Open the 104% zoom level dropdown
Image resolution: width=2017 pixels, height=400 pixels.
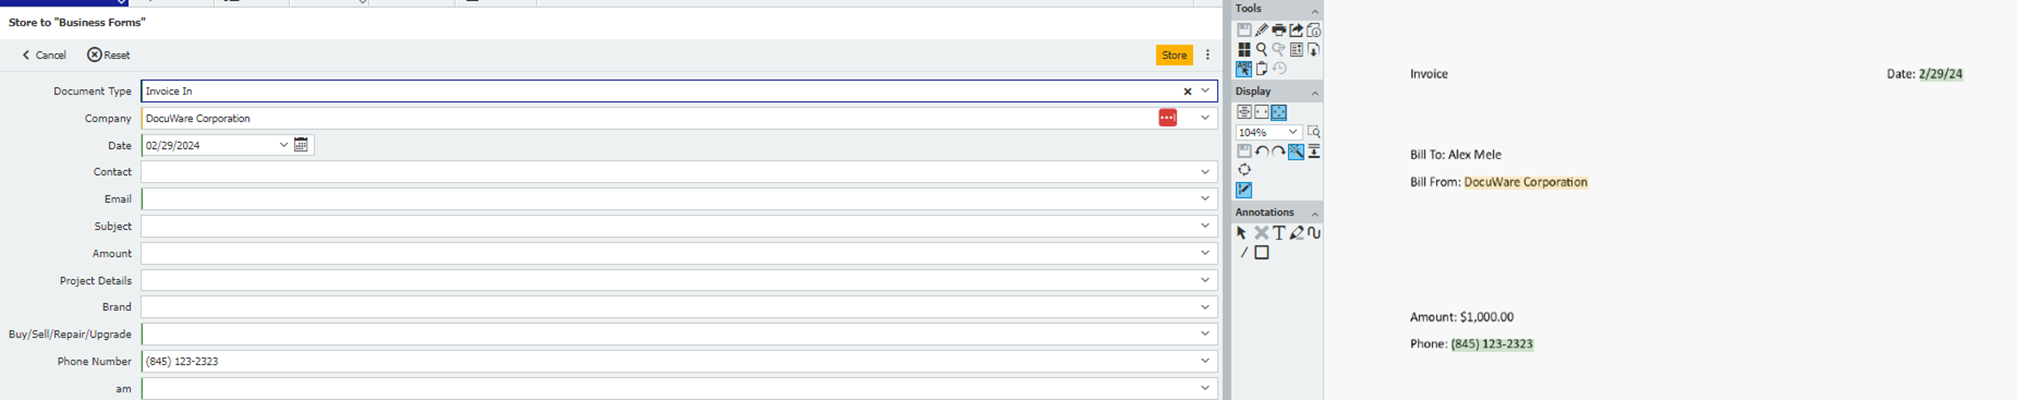(1292, 132)
